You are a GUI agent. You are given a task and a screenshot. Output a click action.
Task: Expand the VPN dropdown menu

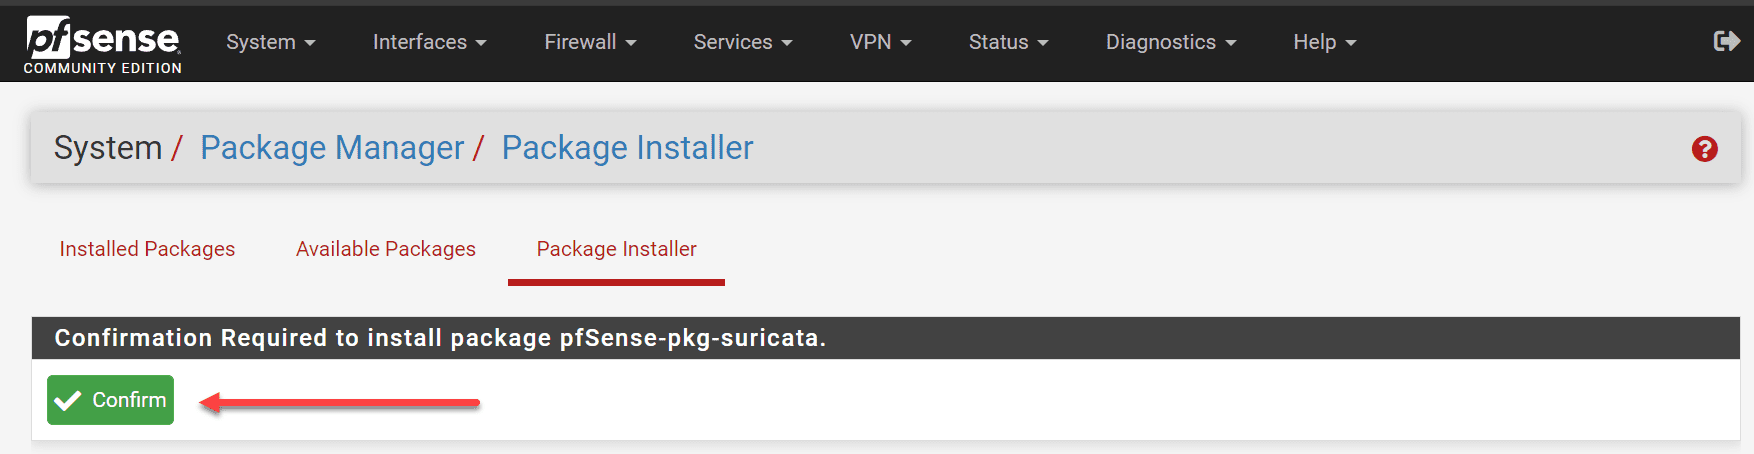880,42
